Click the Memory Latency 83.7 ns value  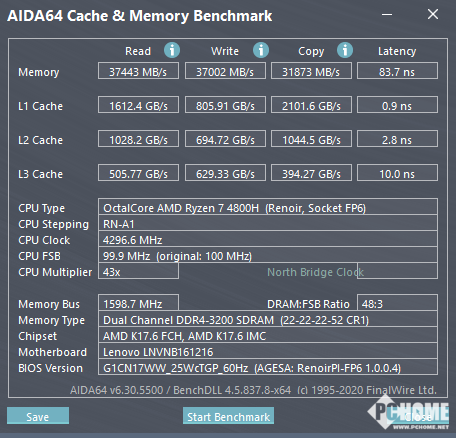pyautogui.click(x=397, y=71)
